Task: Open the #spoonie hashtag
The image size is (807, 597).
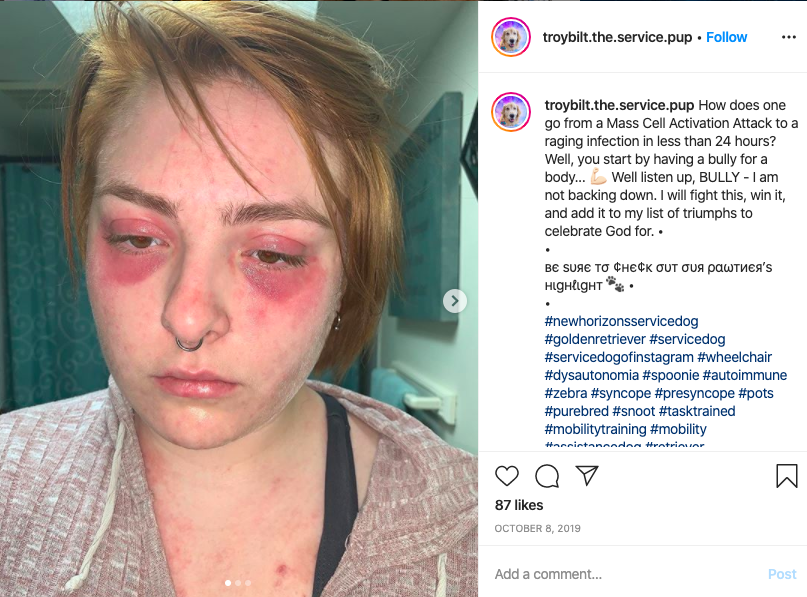Action: pyautogui.click(x=671, y=375)
